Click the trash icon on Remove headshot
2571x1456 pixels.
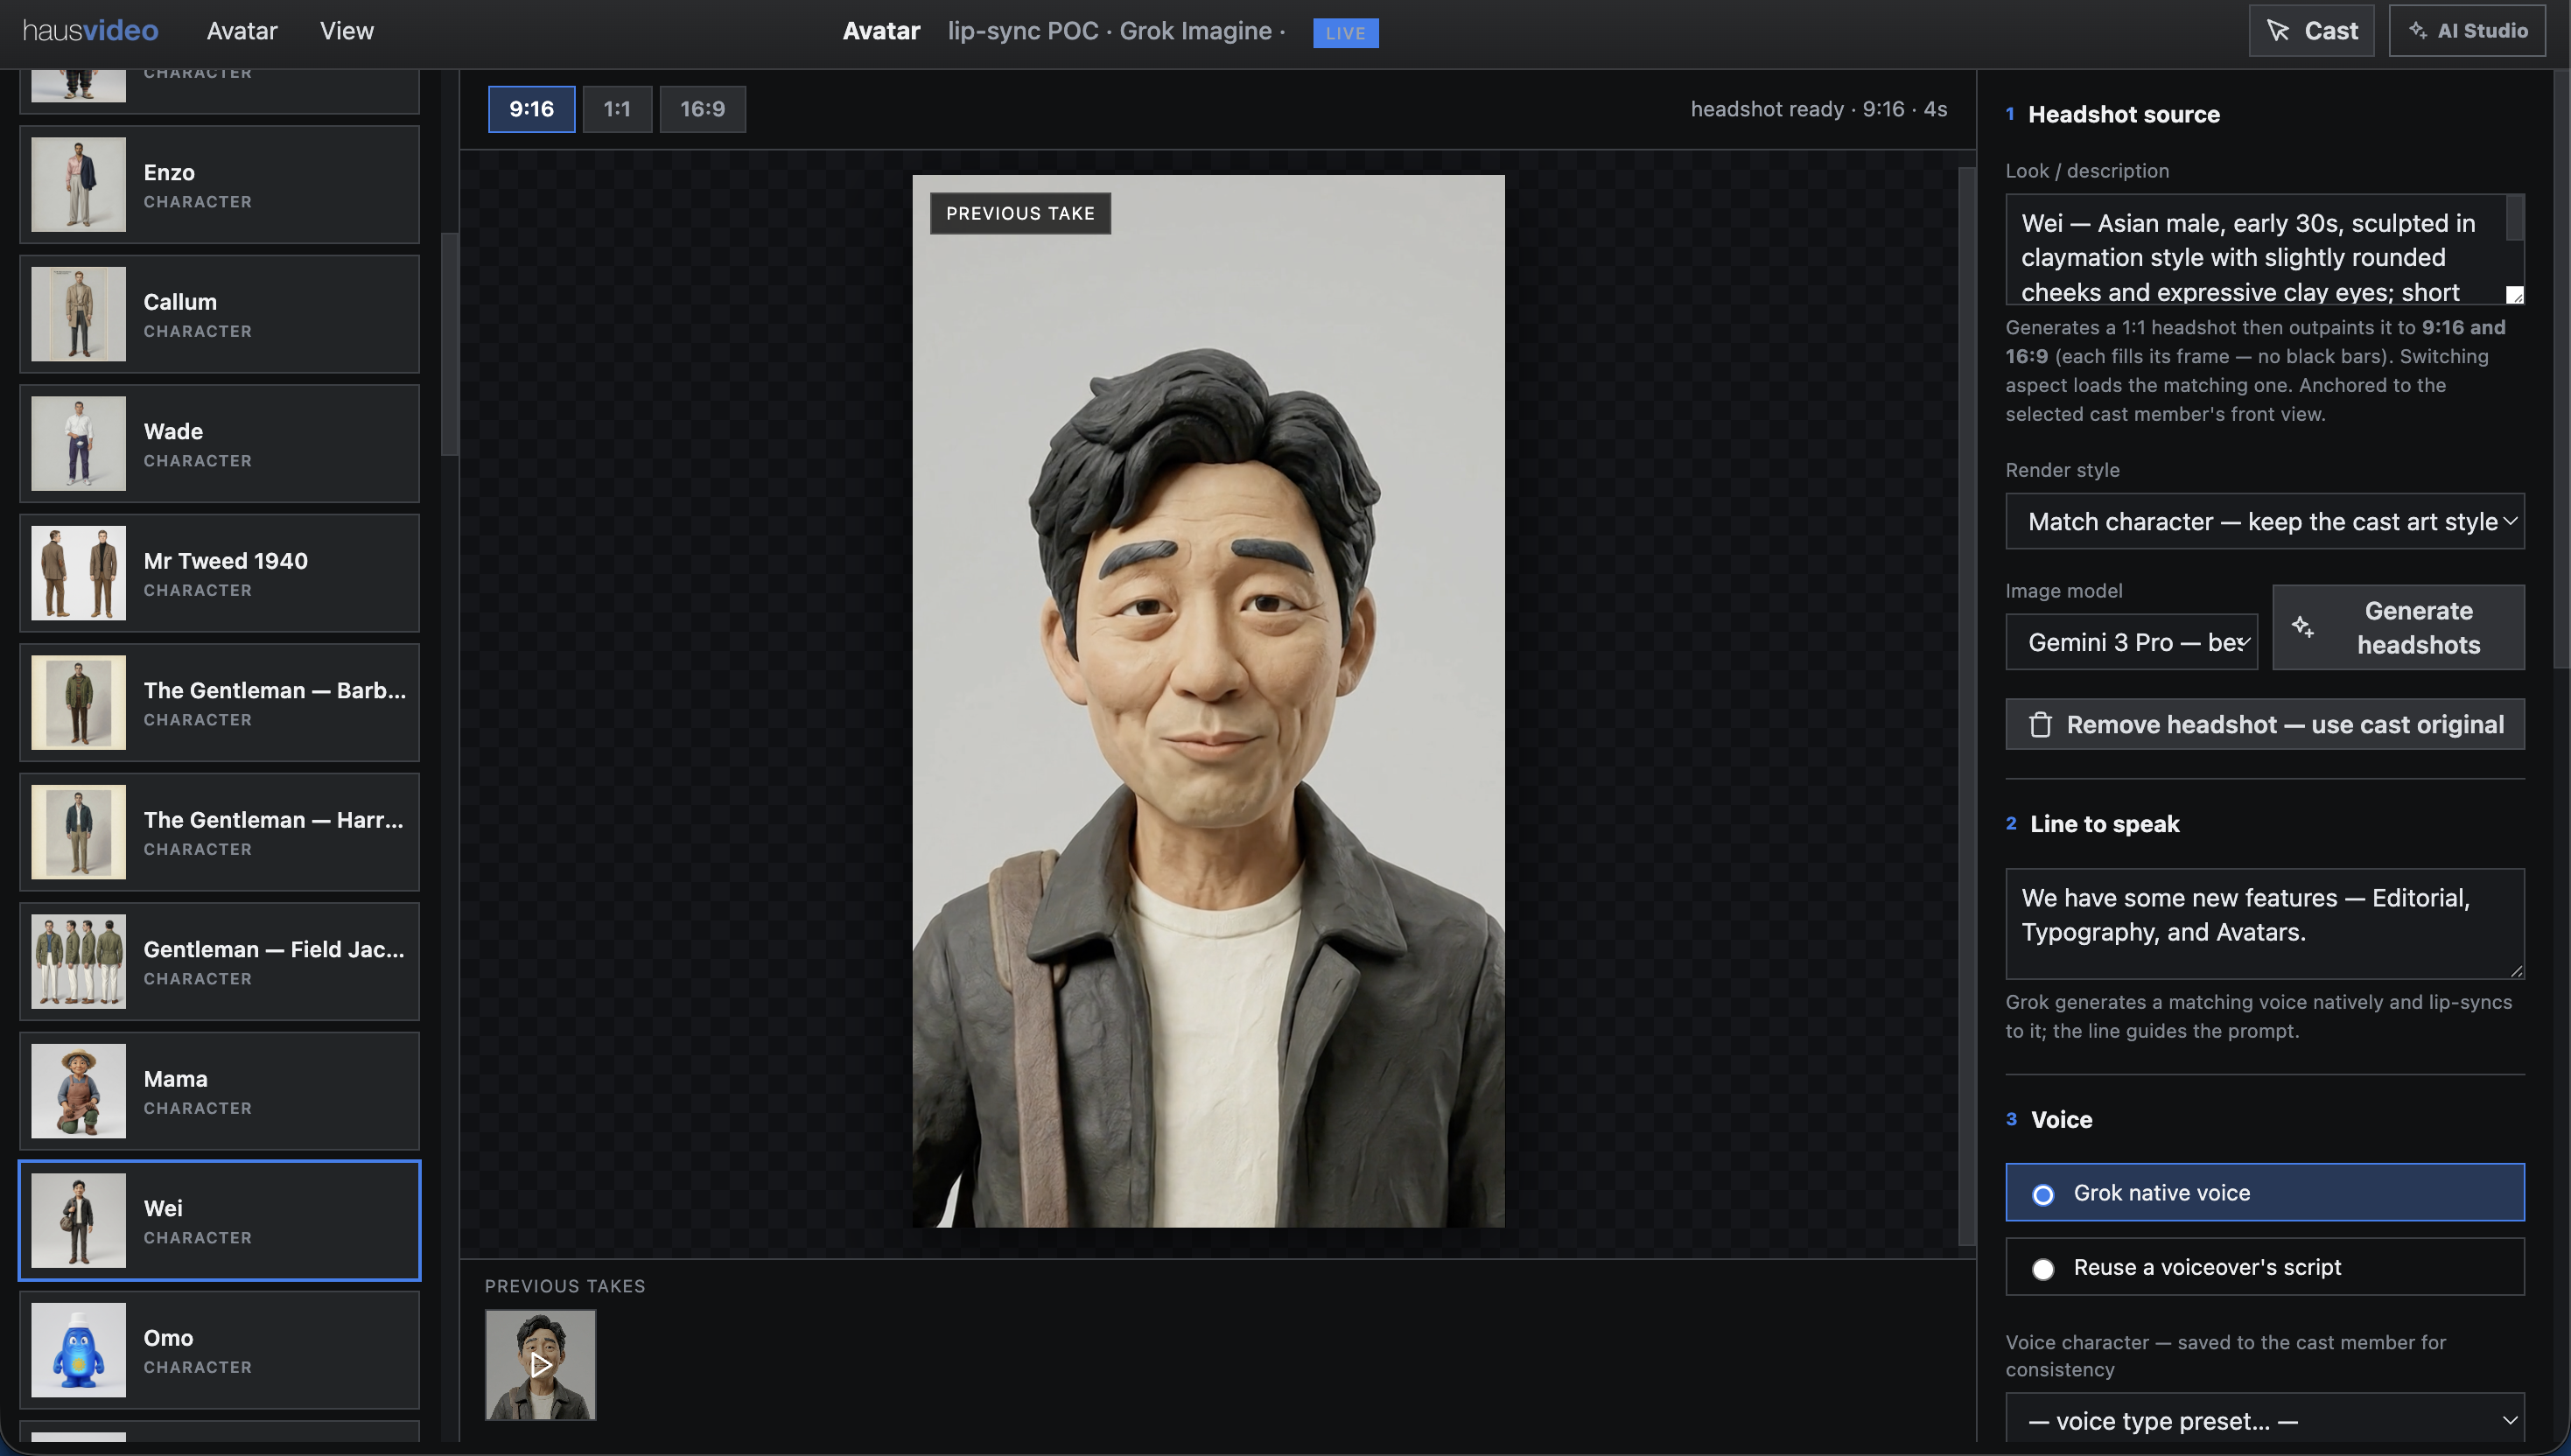point(2040,724)
